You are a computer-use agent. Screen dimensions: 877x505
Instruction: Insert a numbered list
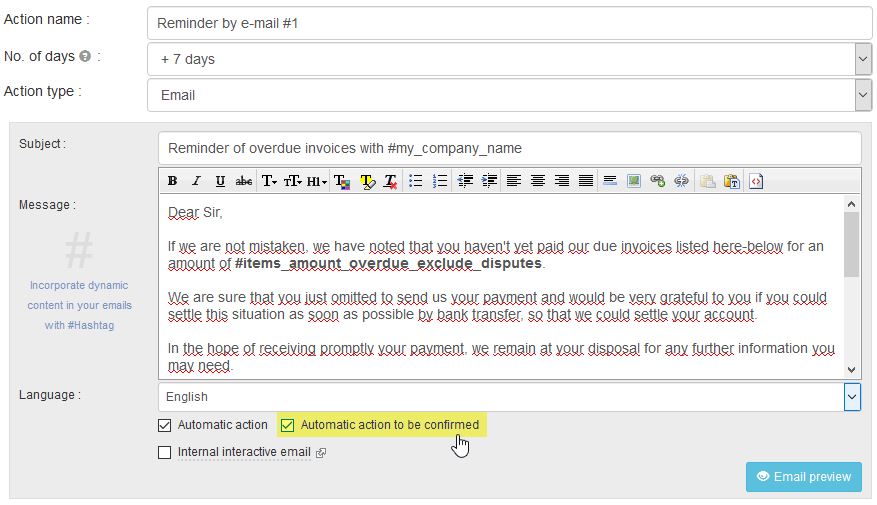[x=439, y=181]
